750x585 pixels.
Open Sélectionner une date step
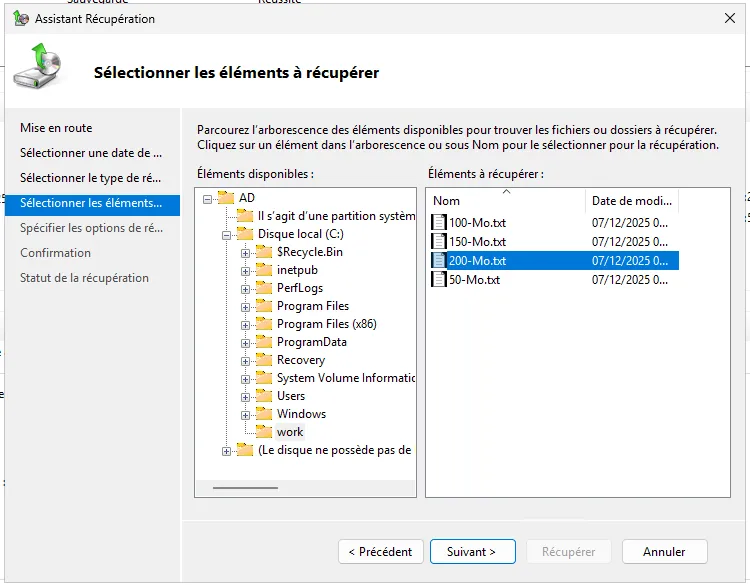click(90, 153)
